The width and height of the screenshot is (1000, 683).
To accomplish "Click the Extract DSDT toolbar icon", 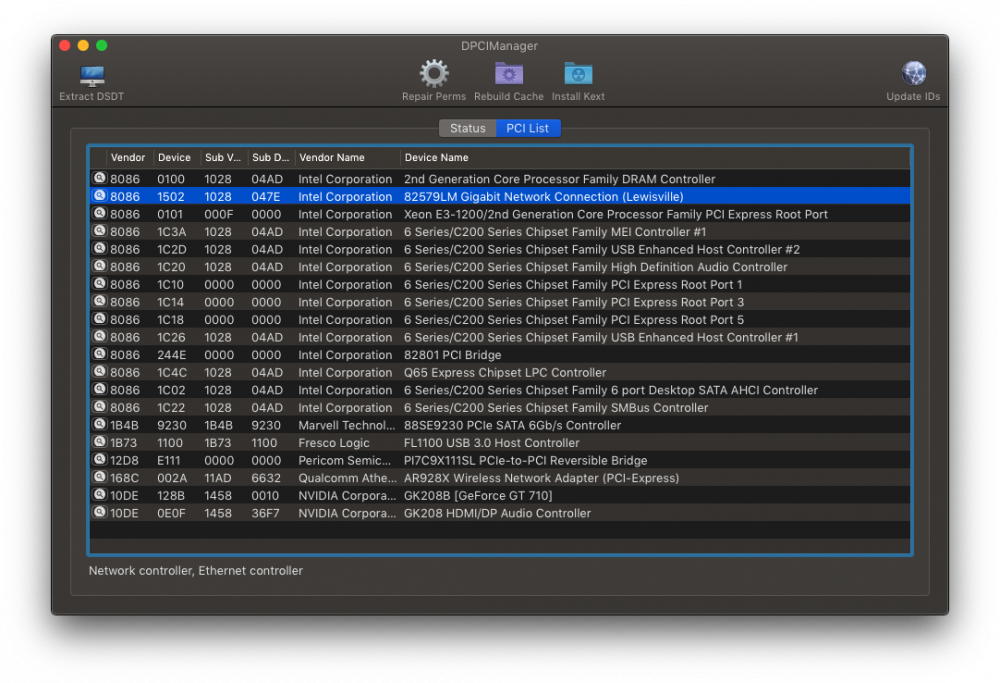I will pos(92,76).
